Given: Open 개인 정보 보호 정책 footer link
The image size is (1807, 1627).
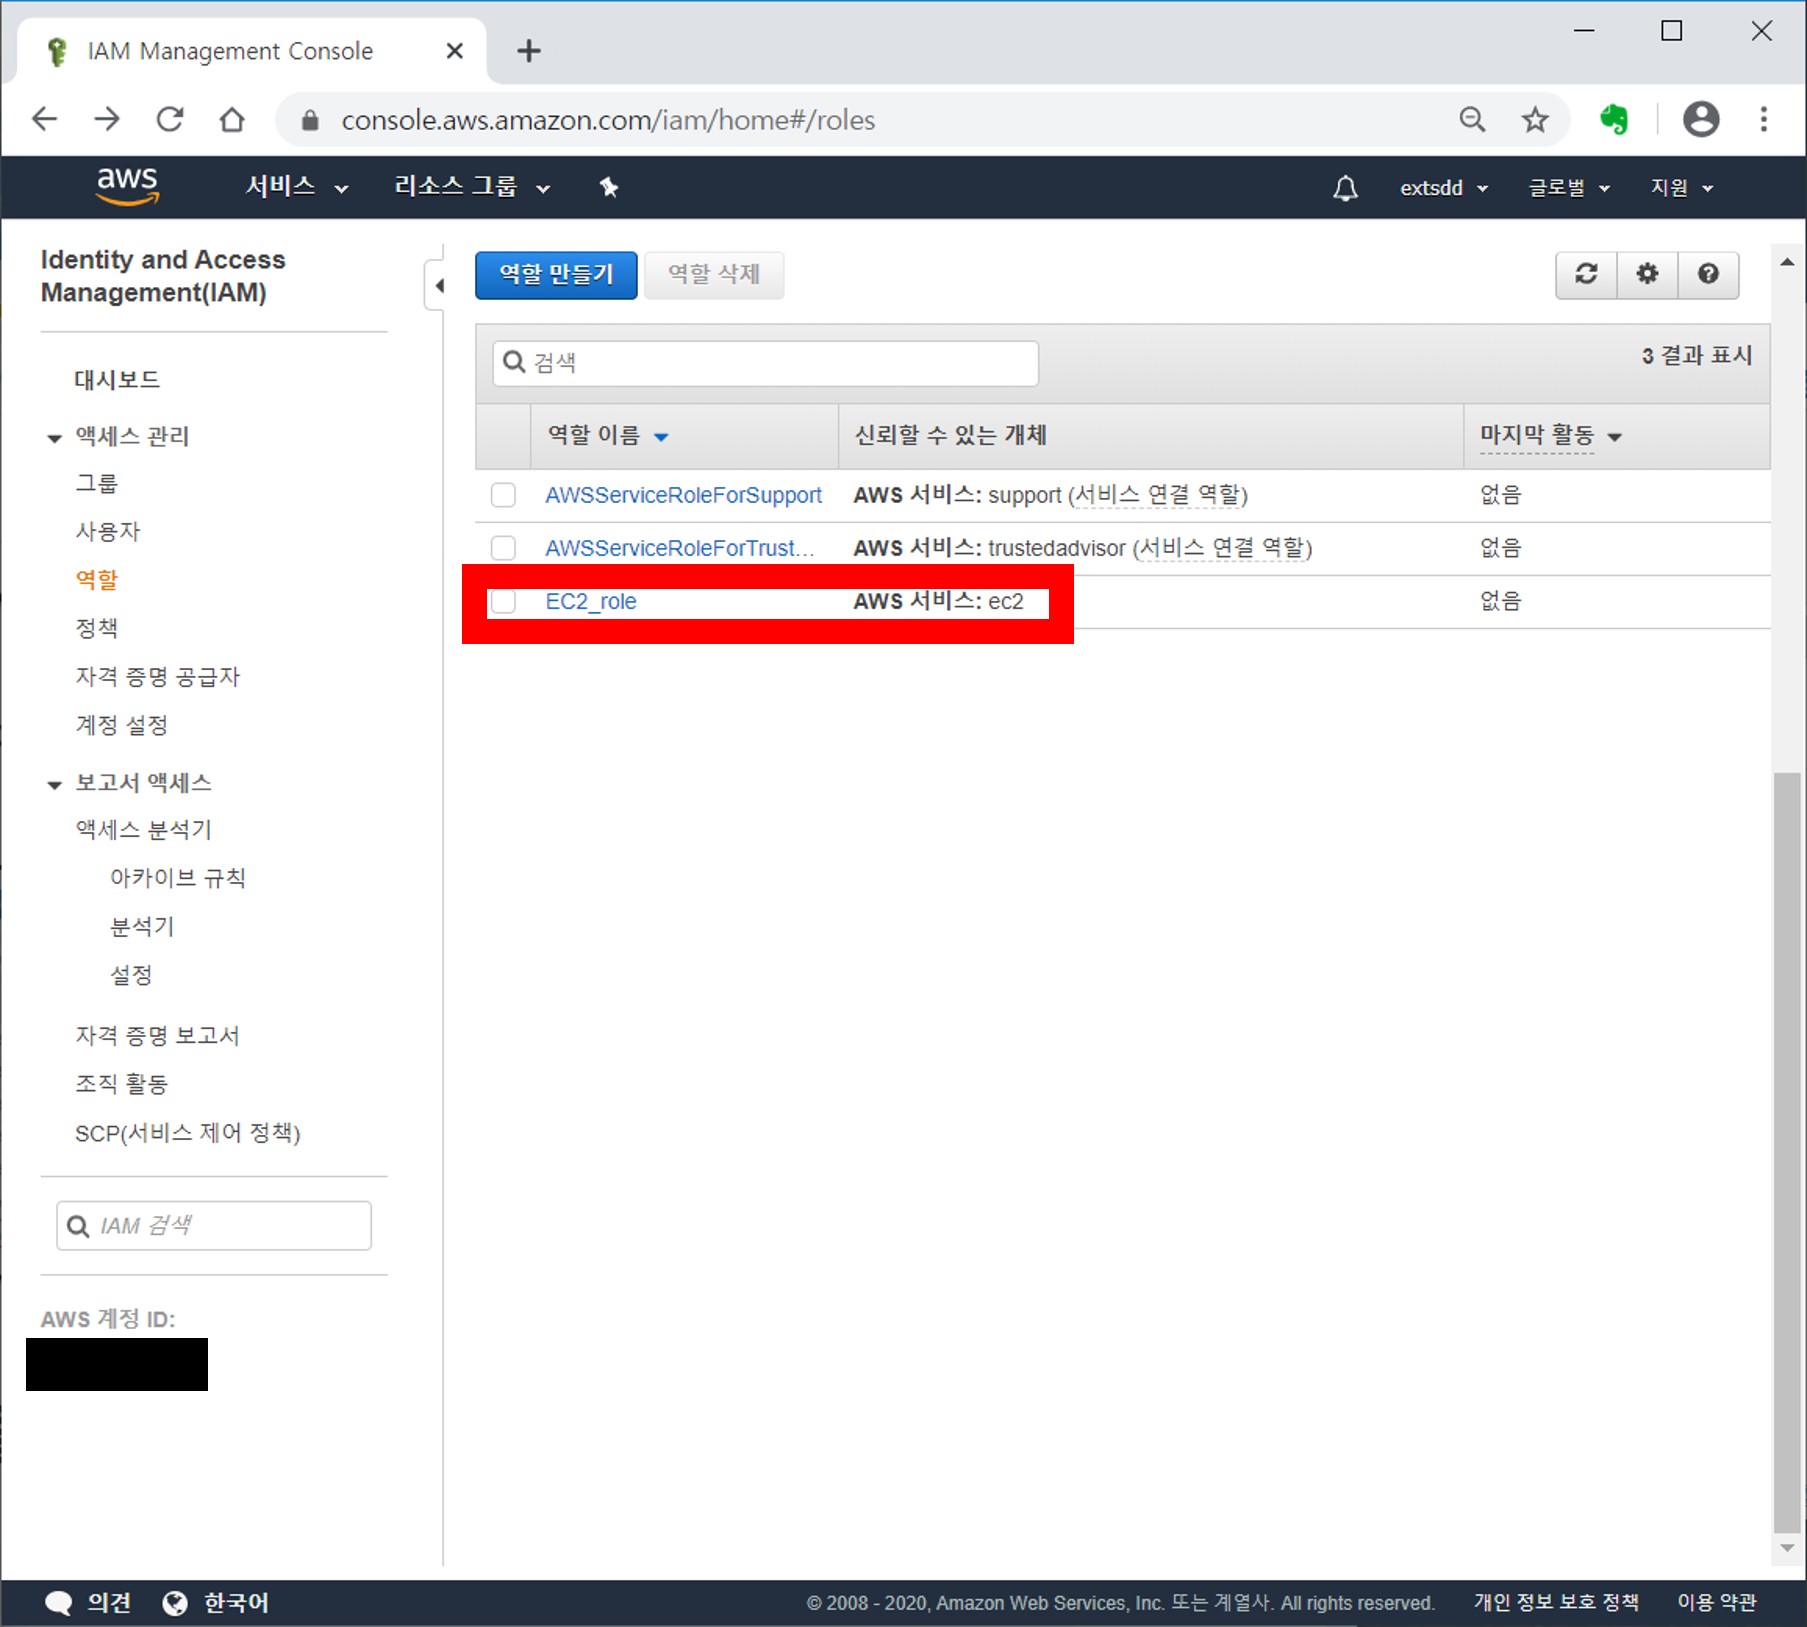Looking at the screenshot, I should click(x=1556, y=1603).
